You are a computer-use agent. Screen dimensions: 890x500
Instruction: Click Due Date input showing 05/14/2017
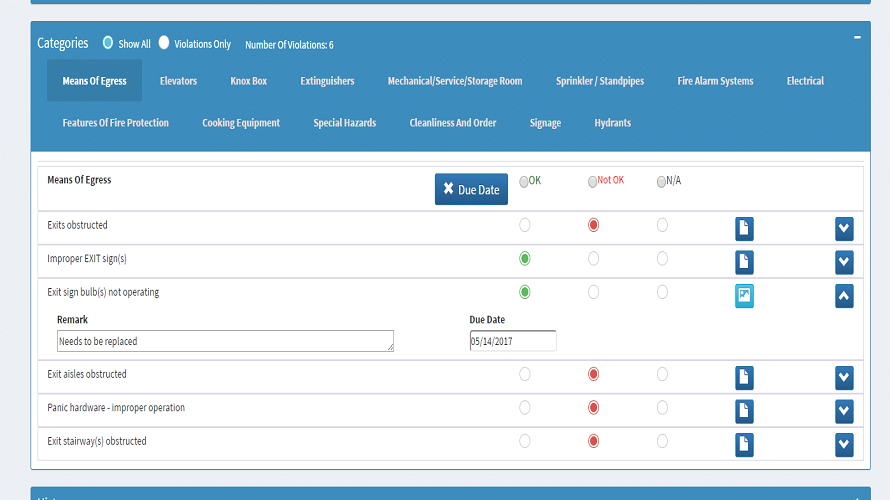(512, 341)
